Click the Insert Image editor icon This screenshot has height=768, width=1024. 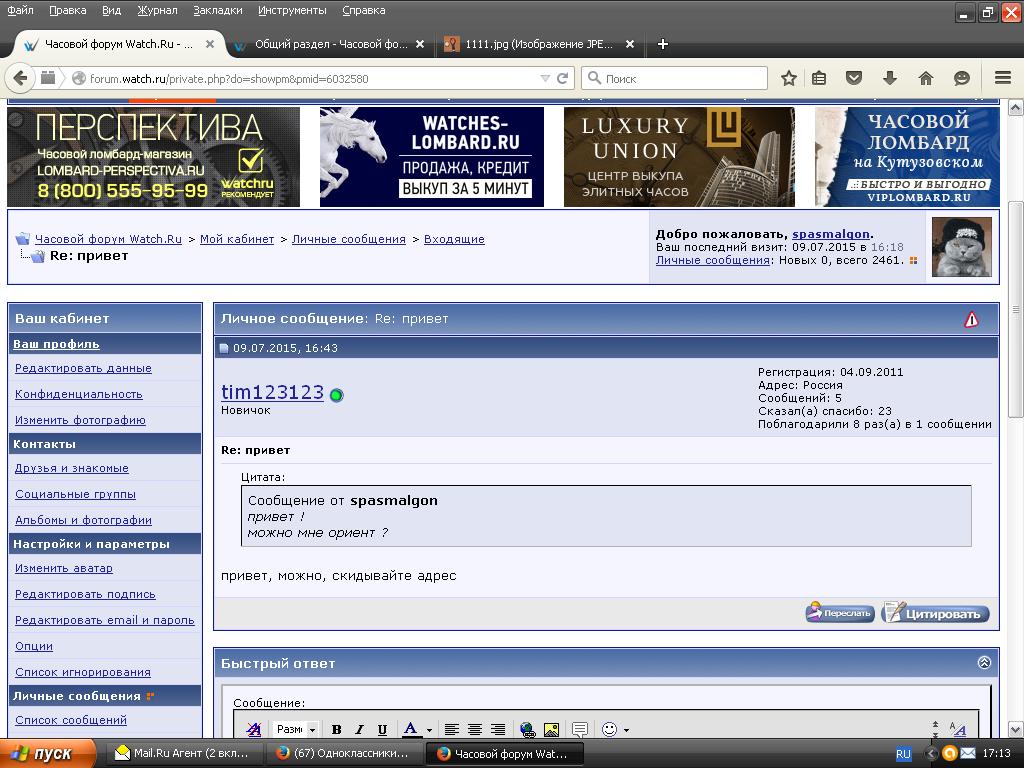pyautogui.click(x=551, y=730)
